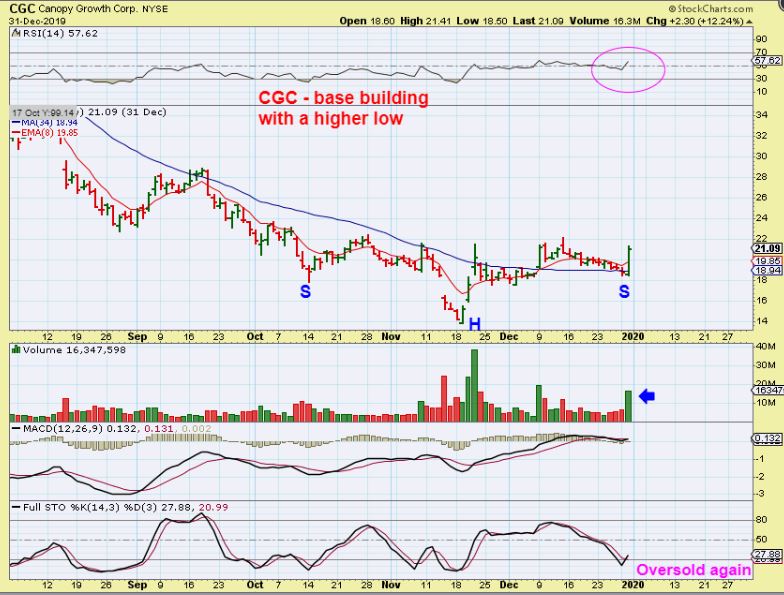This screenshot has height=595, width=784.
Task: Click the bar icon beside the Volume label
Action: (x=16, y=350)
